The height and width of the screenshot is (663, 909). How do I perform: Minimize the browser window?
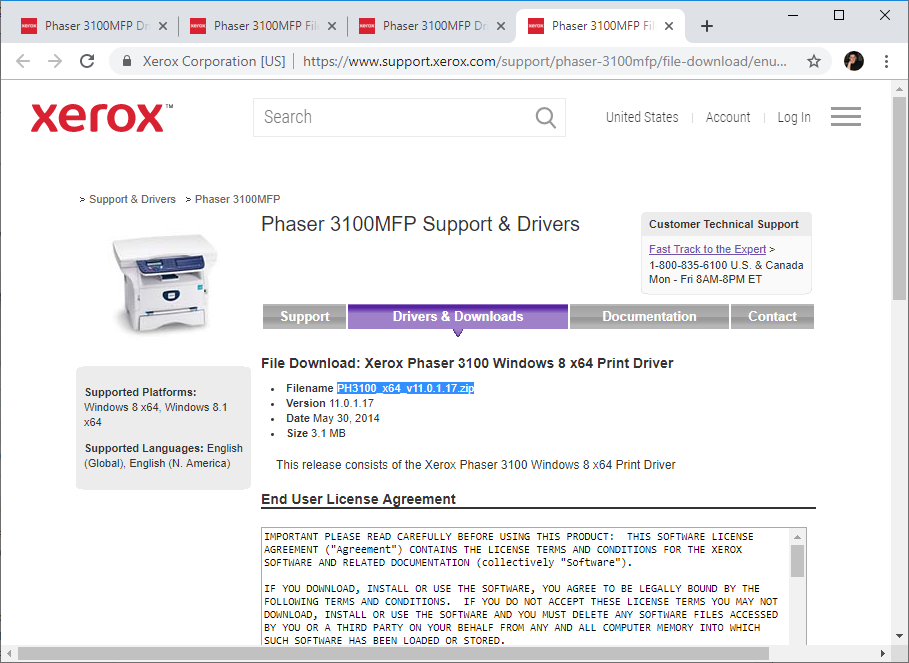point(793,15)
